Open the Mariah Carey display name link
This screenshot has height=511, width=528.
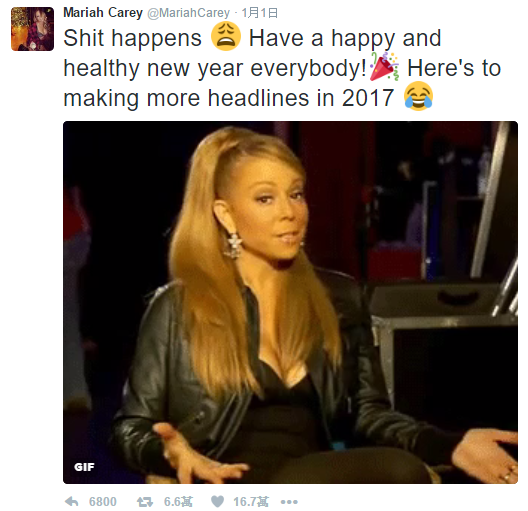pos(103,13)
